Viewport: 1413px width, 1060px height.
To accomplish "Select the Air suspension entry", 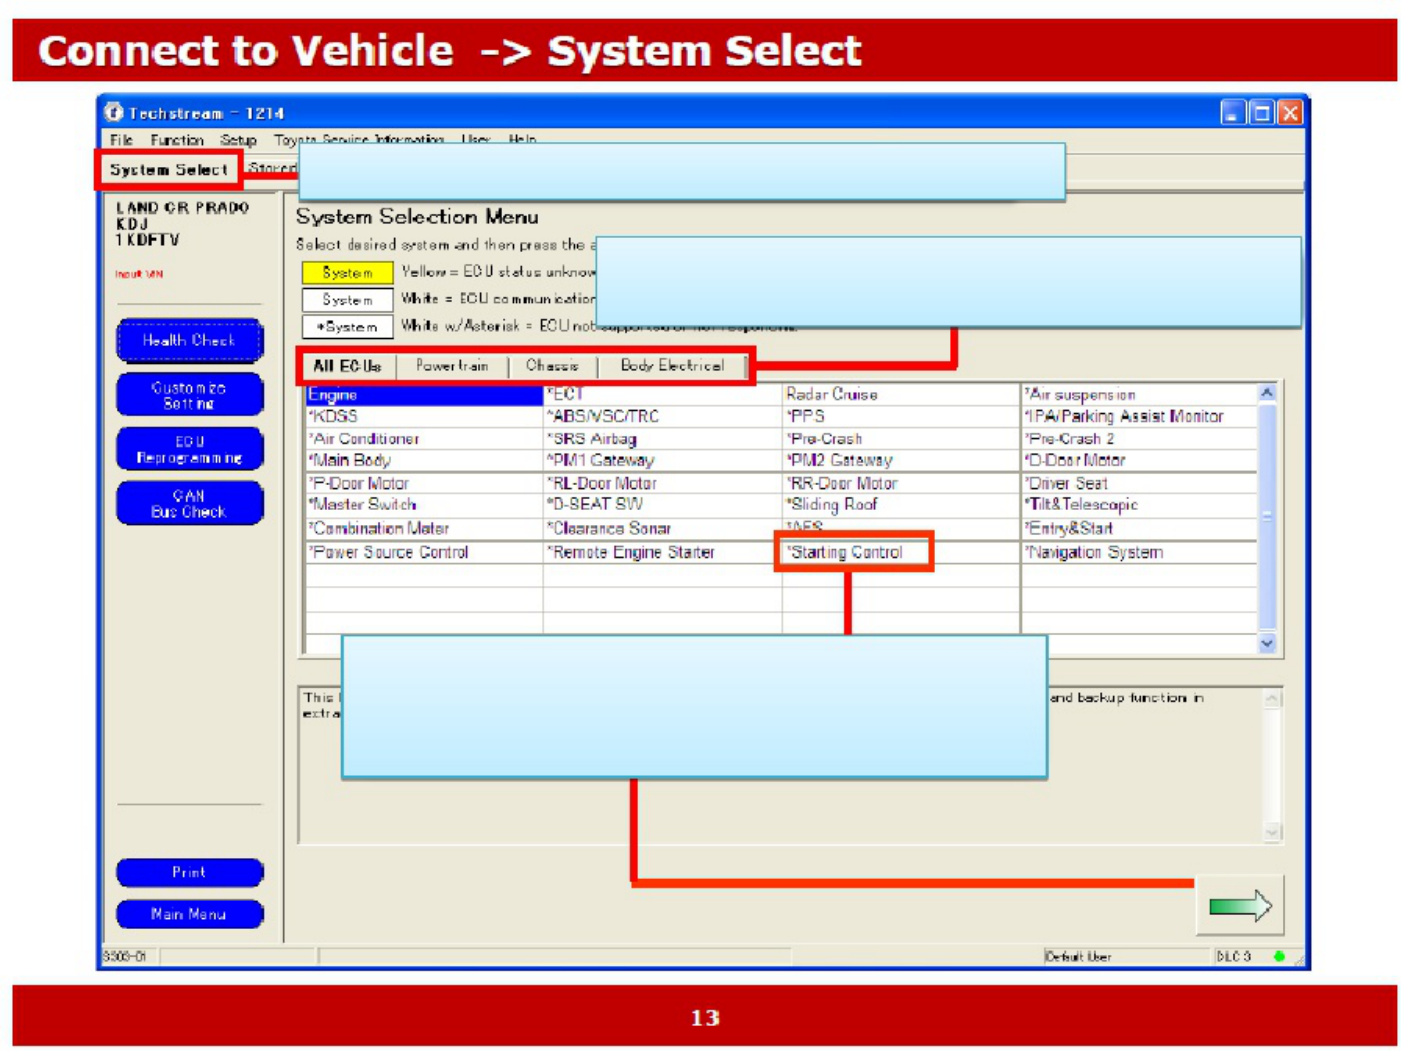I will tap(1138, 395).
